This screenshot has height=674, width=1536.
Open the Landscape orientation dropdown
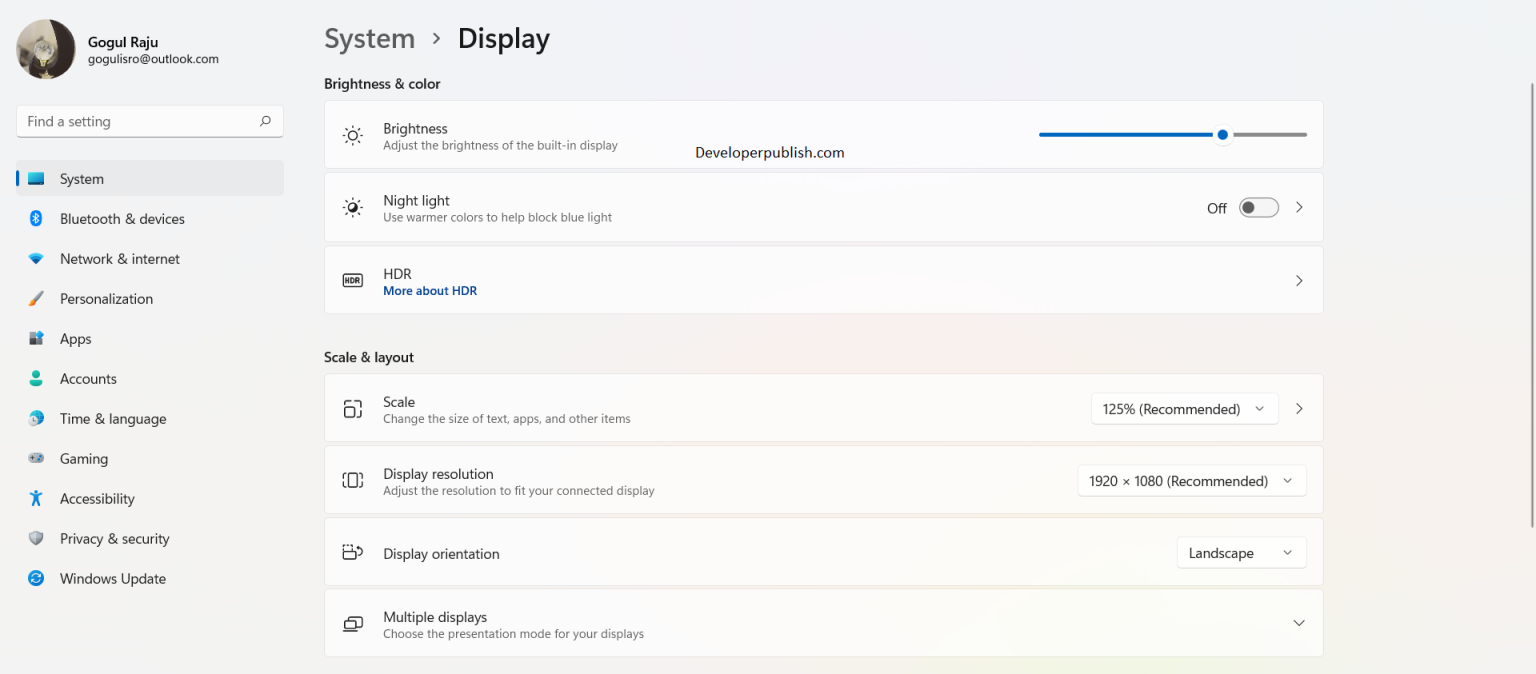[1241, 552]
